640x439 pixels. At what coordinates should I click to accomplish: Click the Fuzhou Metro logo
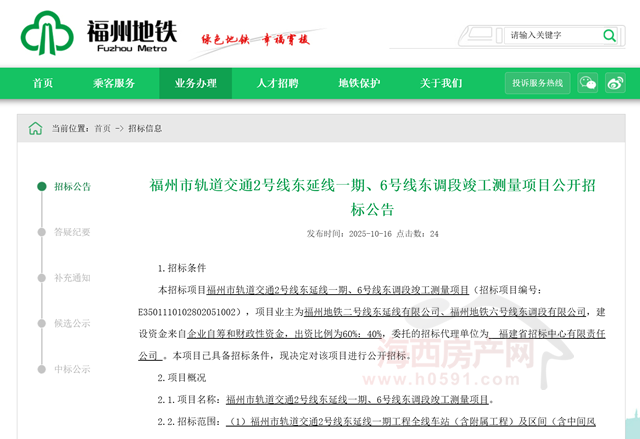[98, 34]
